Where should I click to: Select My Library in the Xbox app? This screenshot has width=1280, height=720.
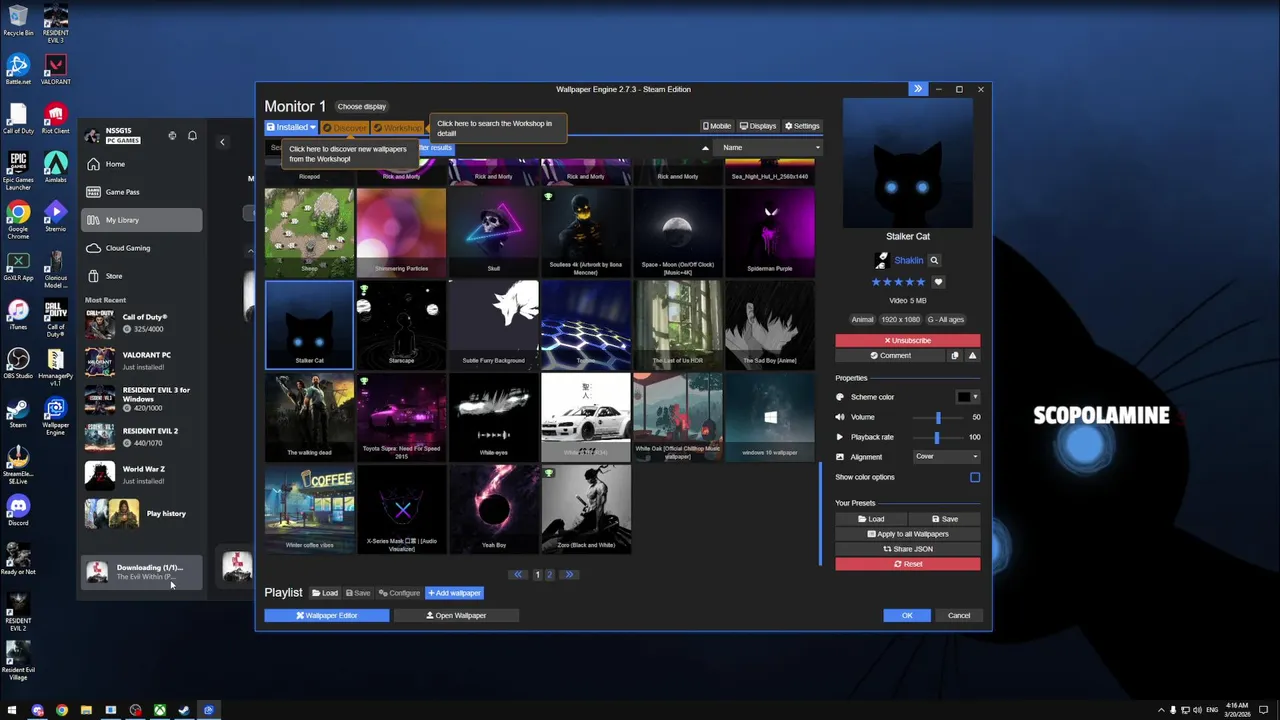click(142, 220)
